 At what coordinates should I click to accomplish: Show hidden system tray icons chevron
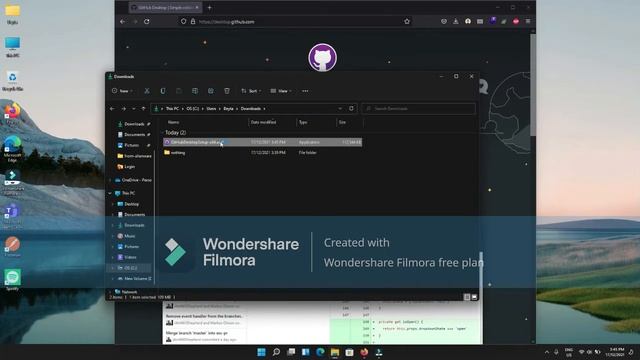547,352
